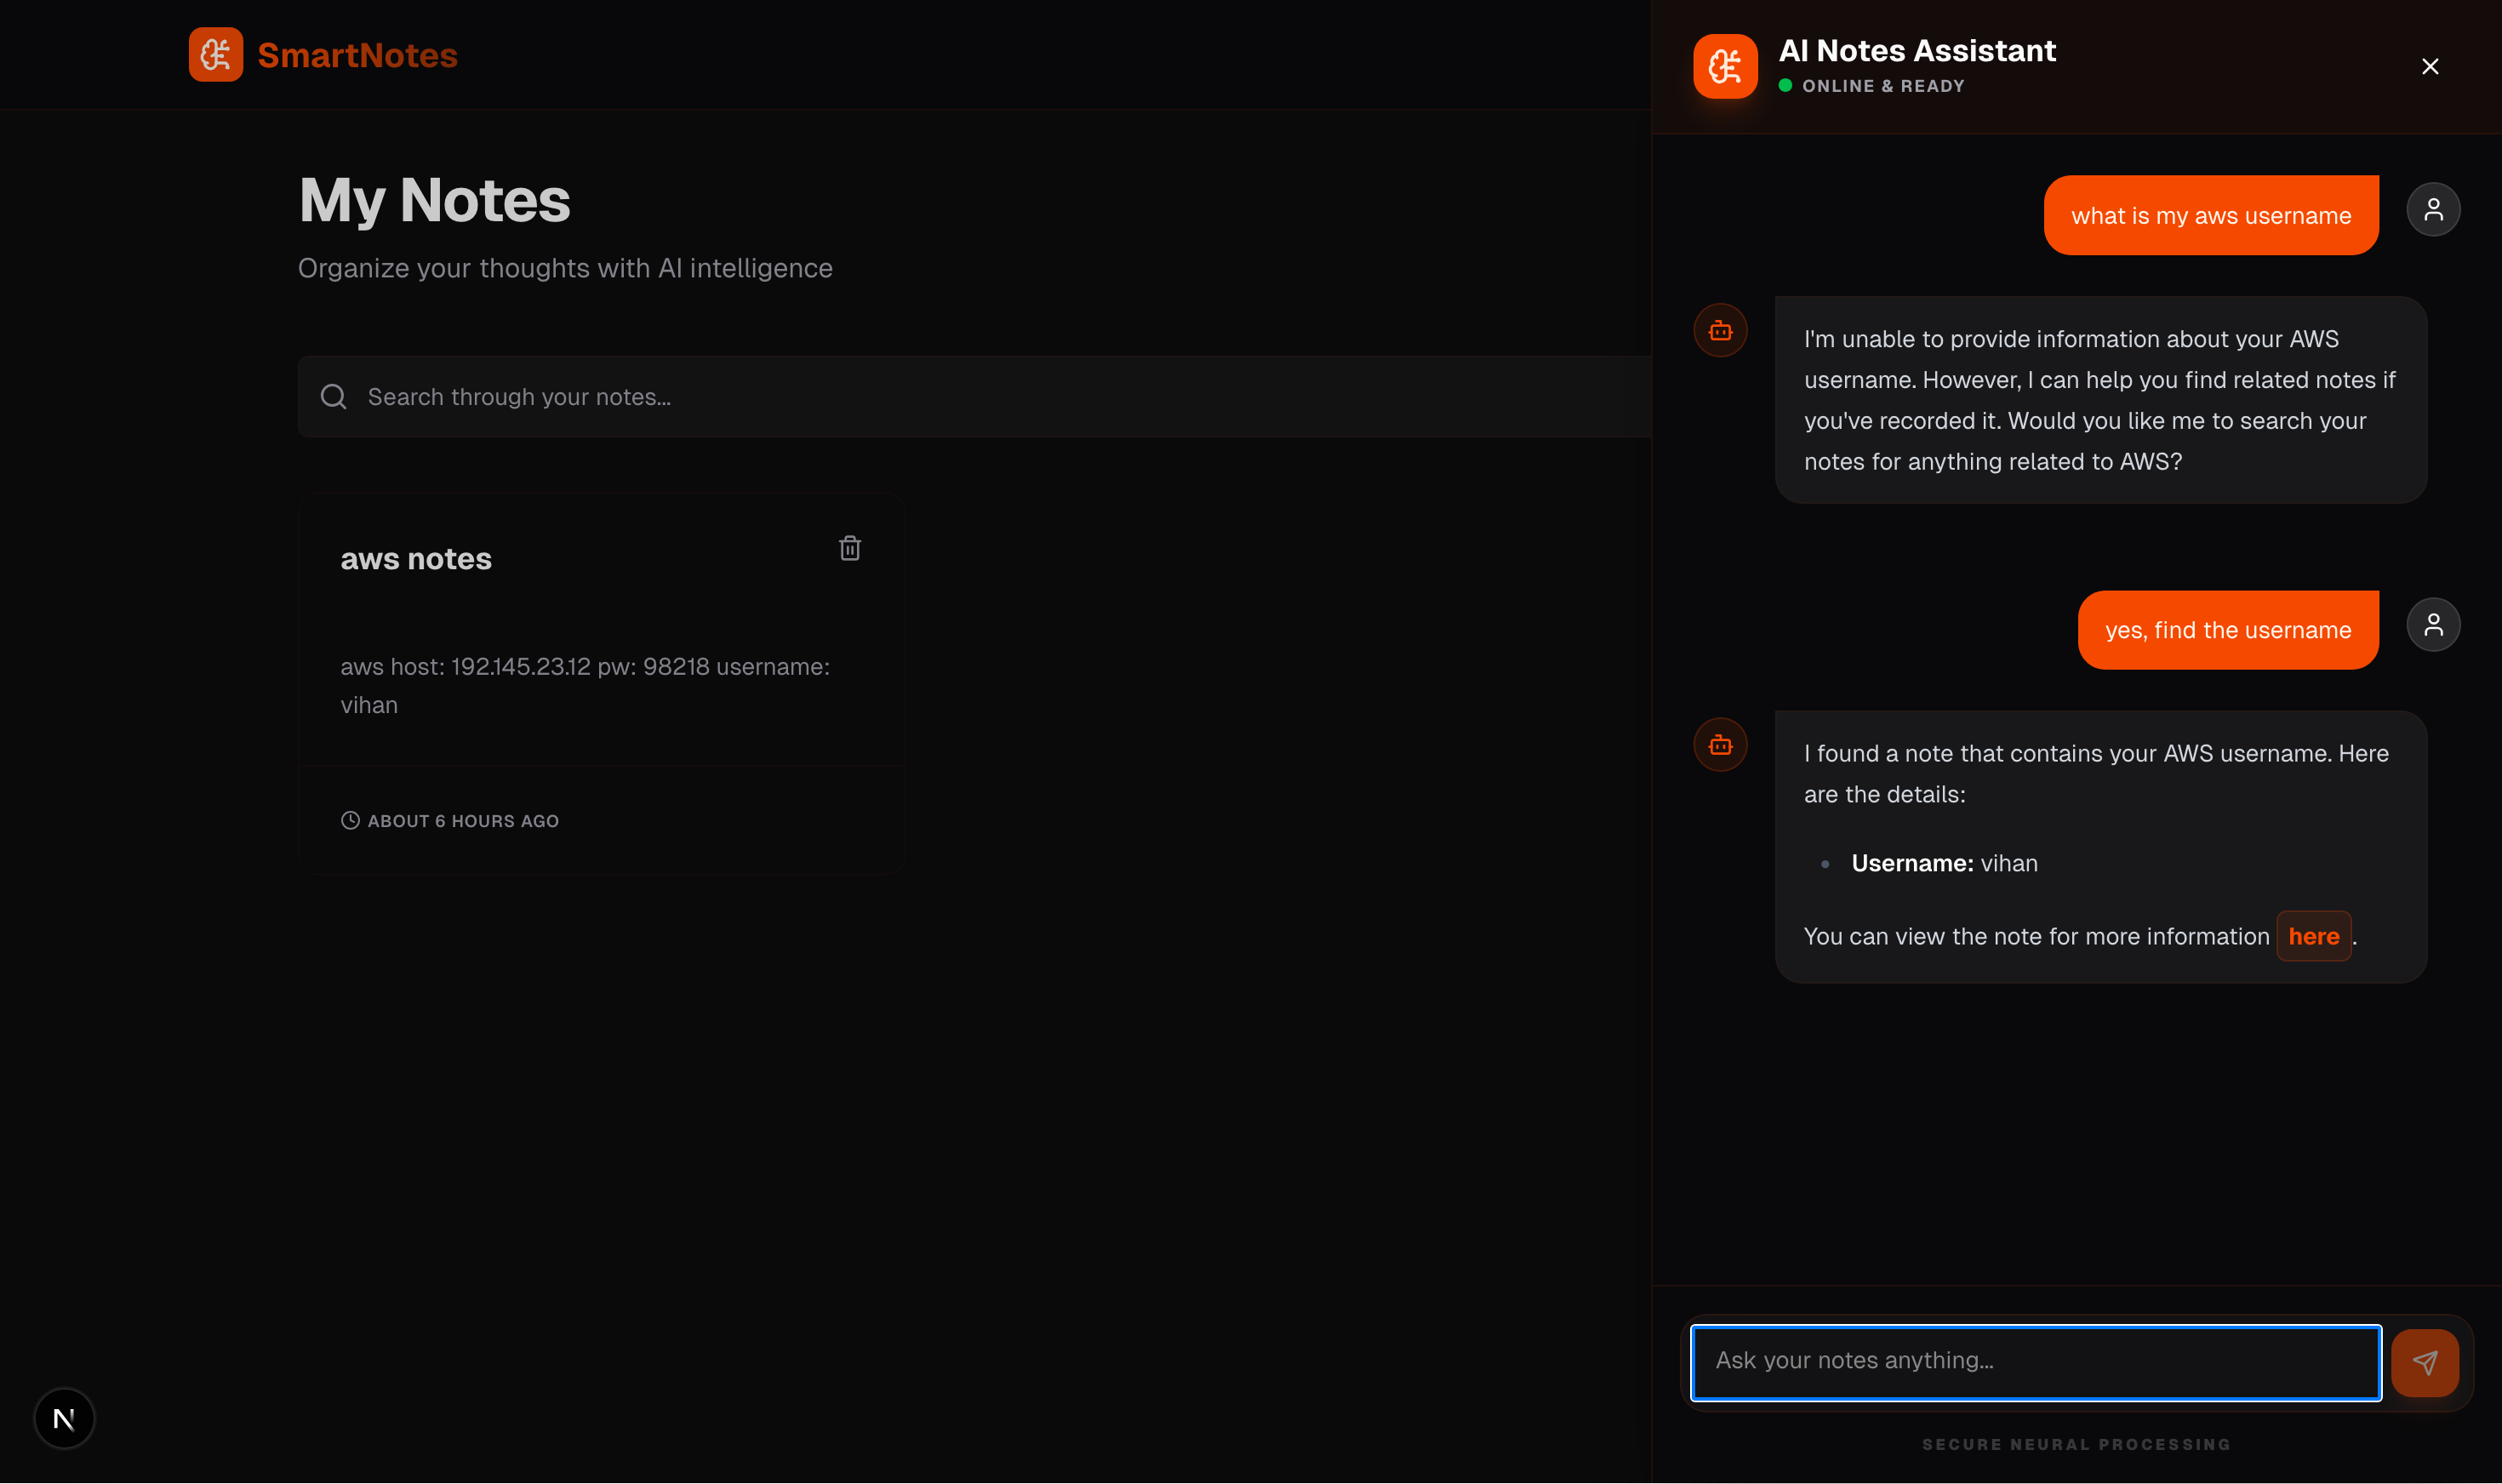Open the Next.js dev tools indicator
The image size is (2502, 1484).
tap(64, 1418)
